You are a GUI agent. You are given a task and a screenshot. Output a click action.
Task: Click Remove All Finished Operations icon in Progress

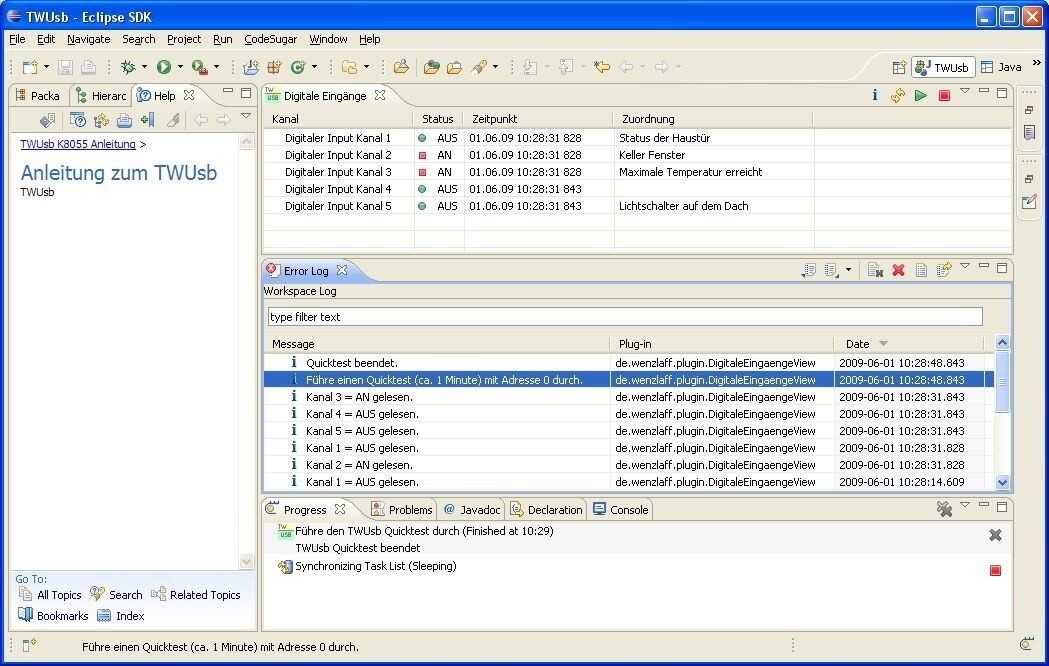pyautogui.click(x=944, y=510)
